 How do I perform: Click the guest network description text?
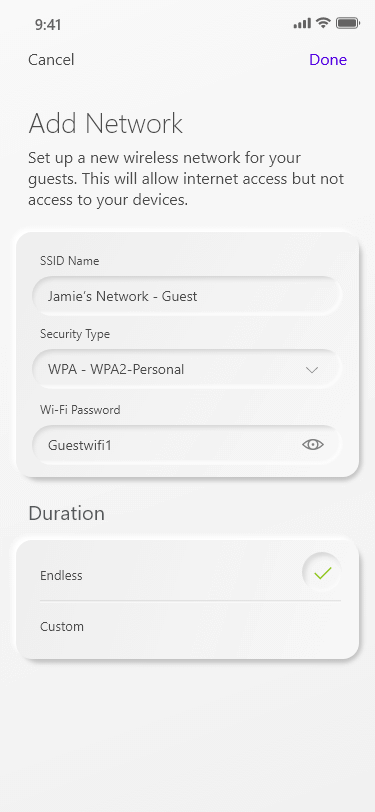tap(186, 179)
